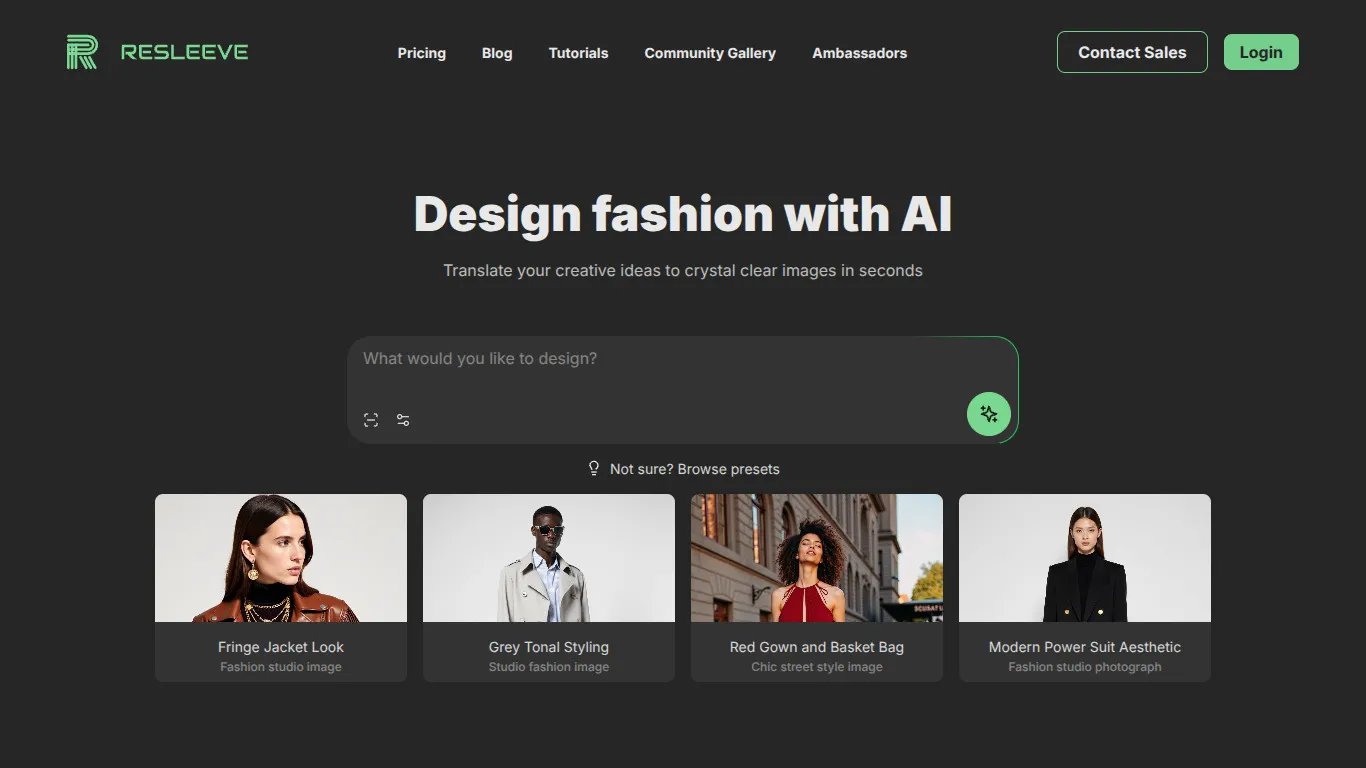Select the Modern Power Suit Aesthetic thumbnail
The width and height of the screenshot is (1366, 768).
point(1085,558)
